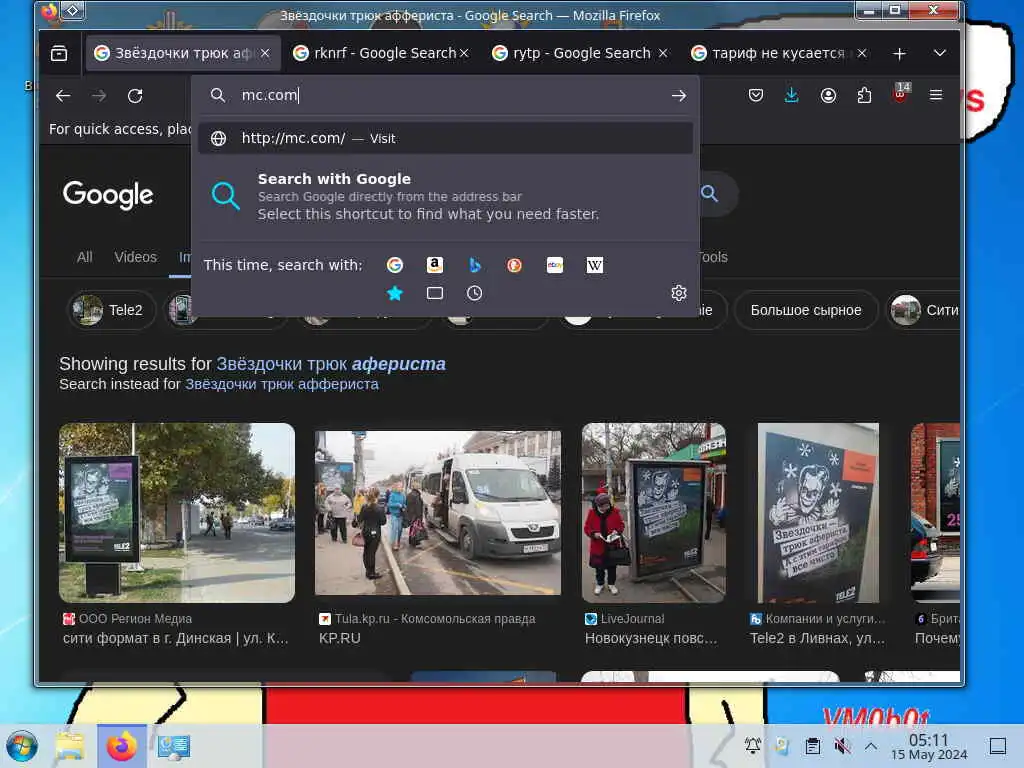Open the Звёздочки трюк афериста corrected link
Screen dimensions: 1024x768
tap(330, 364)
